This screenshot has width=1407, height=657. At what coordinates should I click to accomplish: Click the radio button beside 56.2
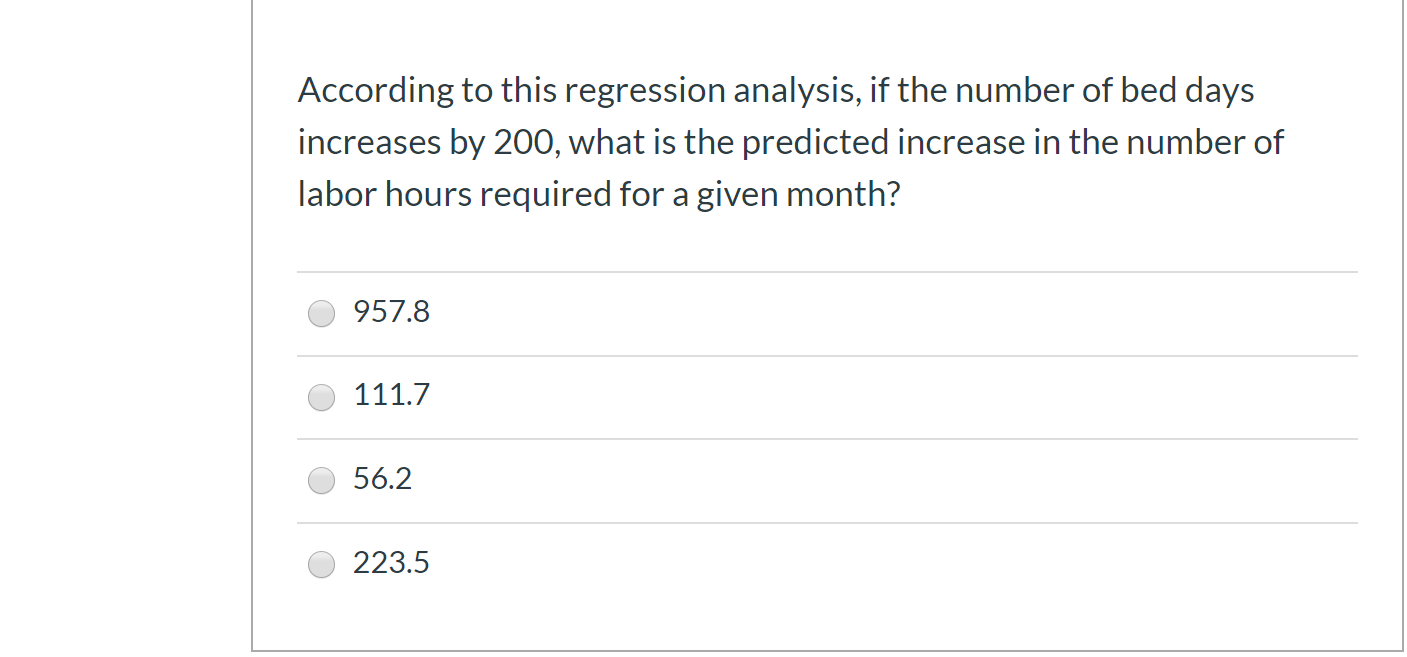pyautogui.click(x=321, y=480)
